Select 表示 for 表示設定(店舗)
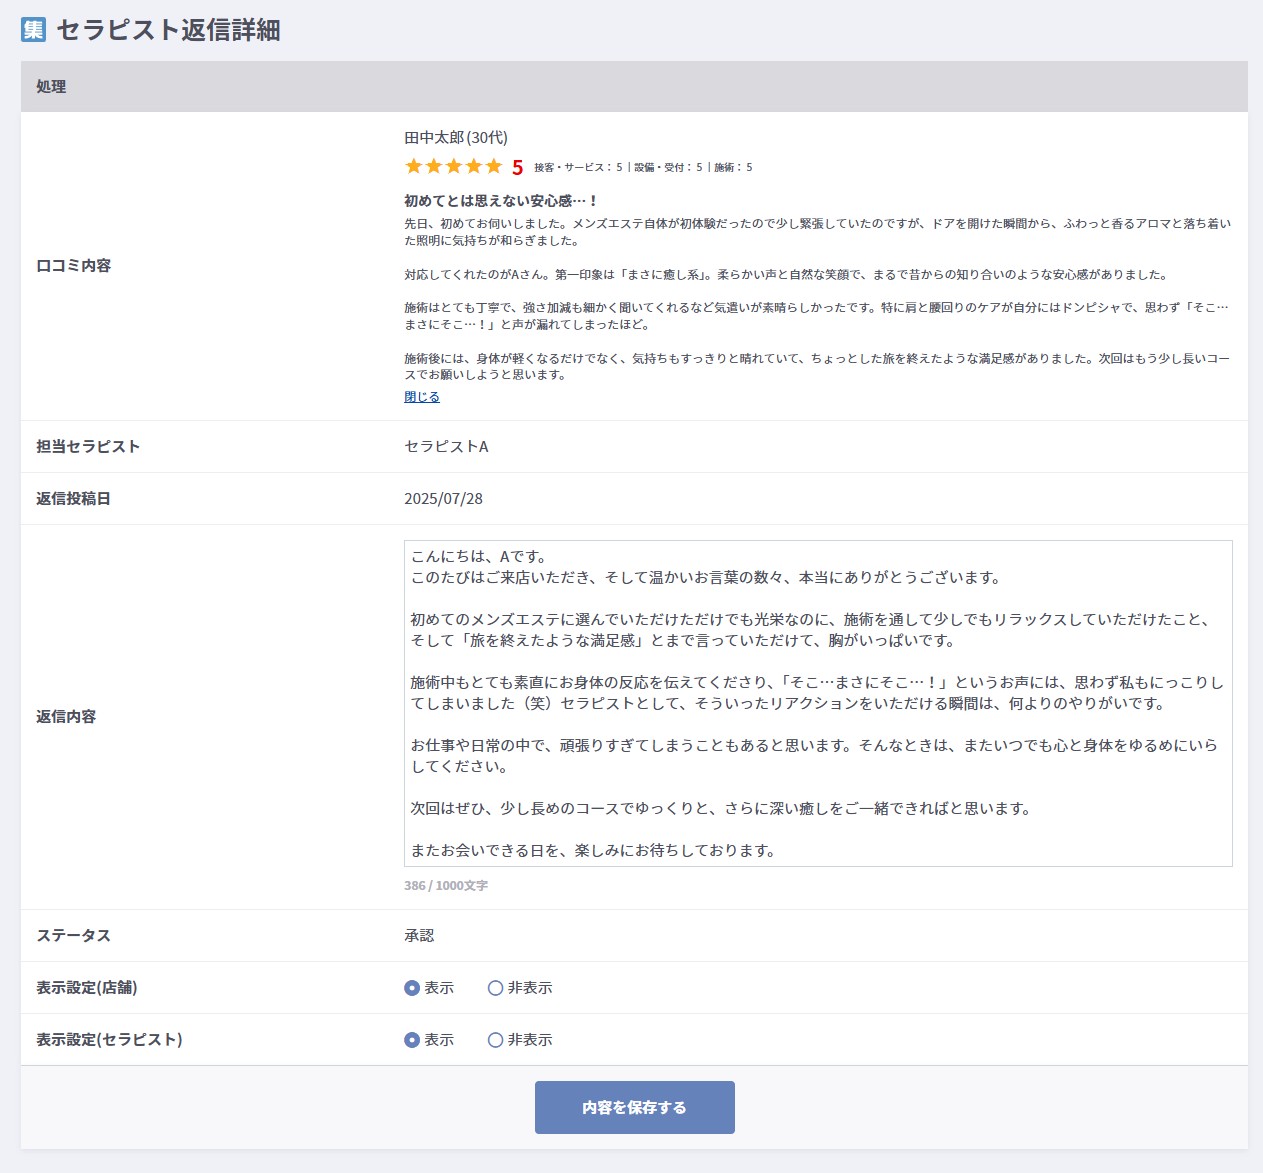 pos(412,988)
